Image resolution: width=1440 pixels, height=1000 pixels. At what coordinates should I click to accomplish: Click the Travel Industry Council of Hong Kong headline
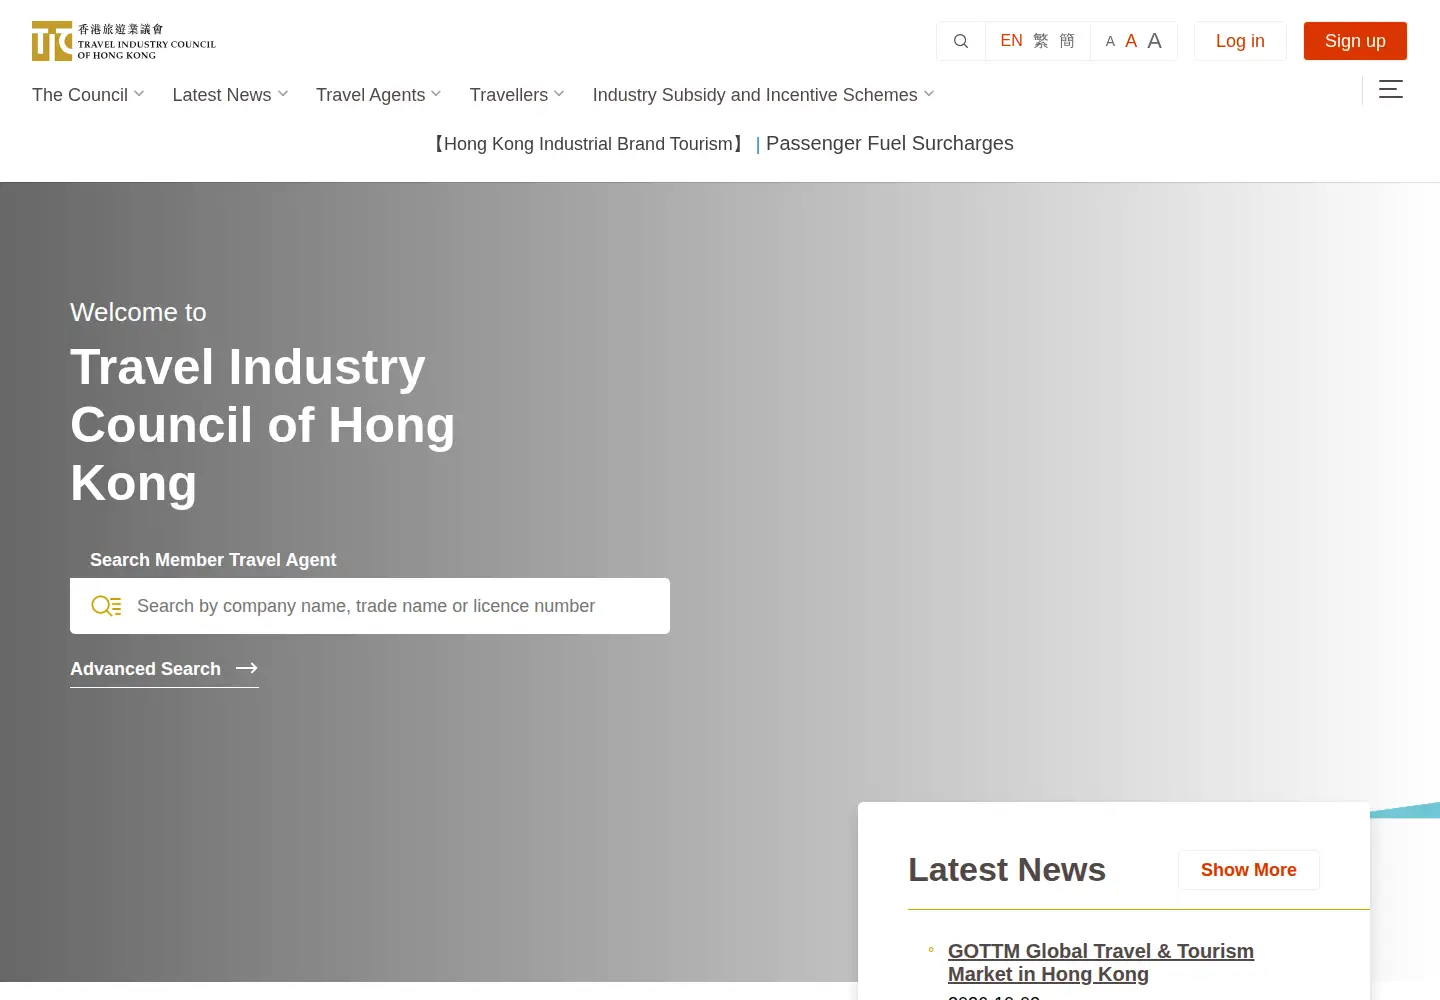[263, 425]
